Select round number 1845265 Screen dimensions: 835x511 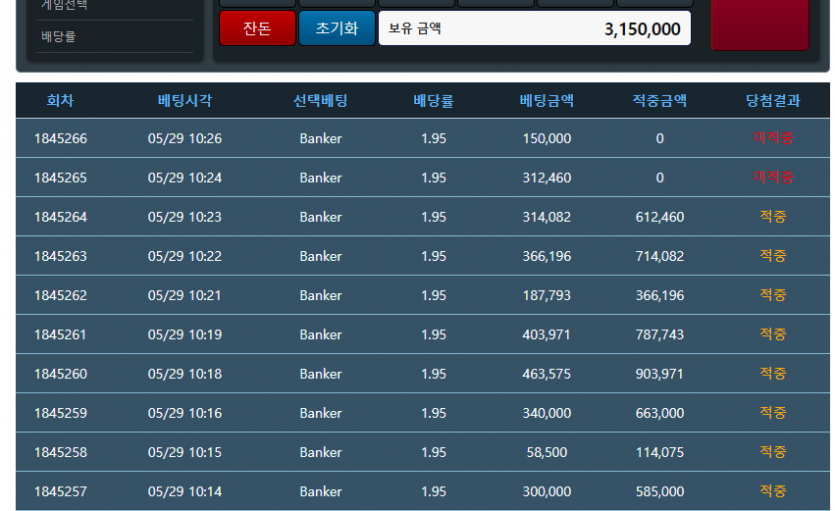click(x=61, y=178)
